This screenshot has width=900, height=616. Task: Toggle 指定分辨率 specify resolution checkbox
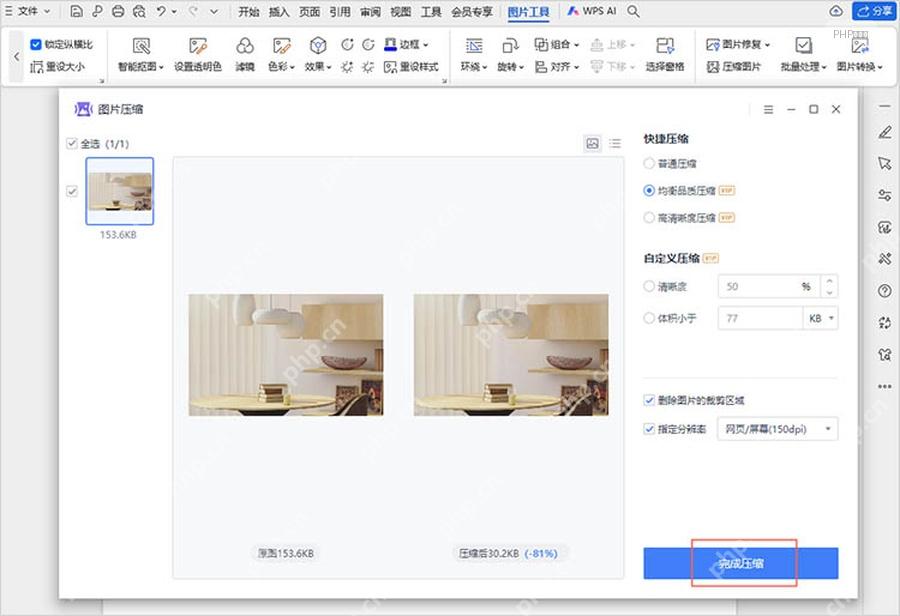pos(649,429)
